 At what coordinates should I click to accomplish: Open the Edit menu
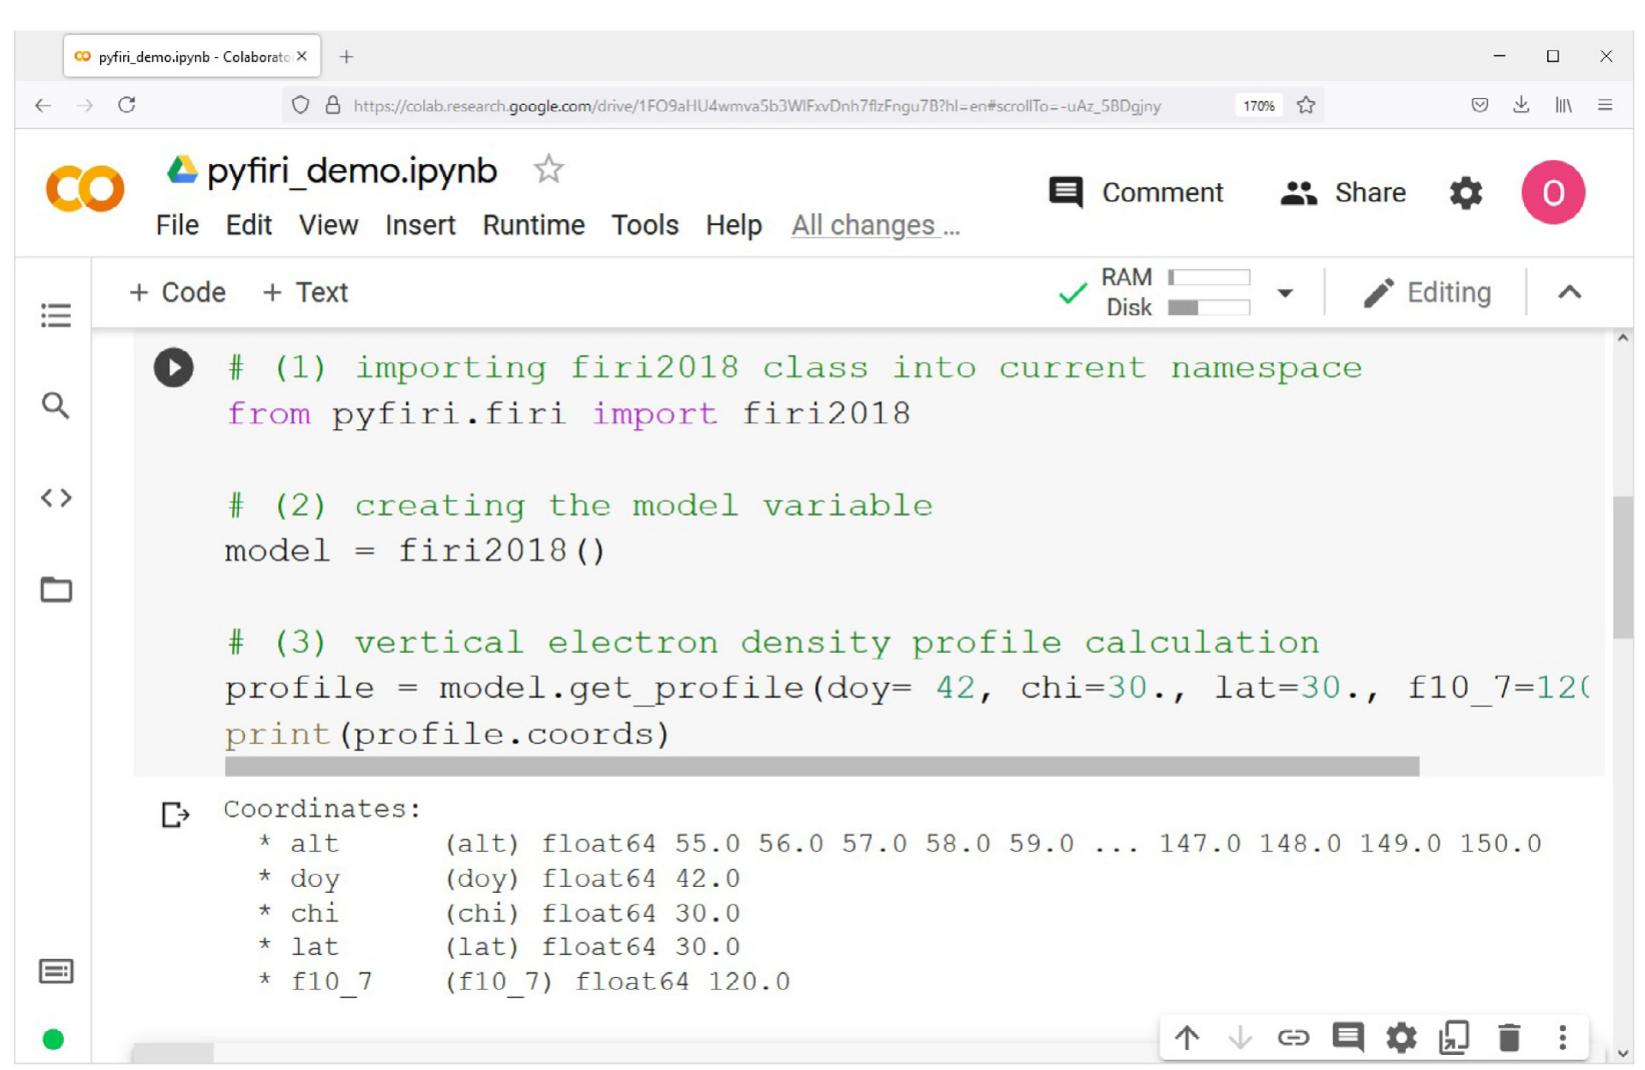coord(249,225)
